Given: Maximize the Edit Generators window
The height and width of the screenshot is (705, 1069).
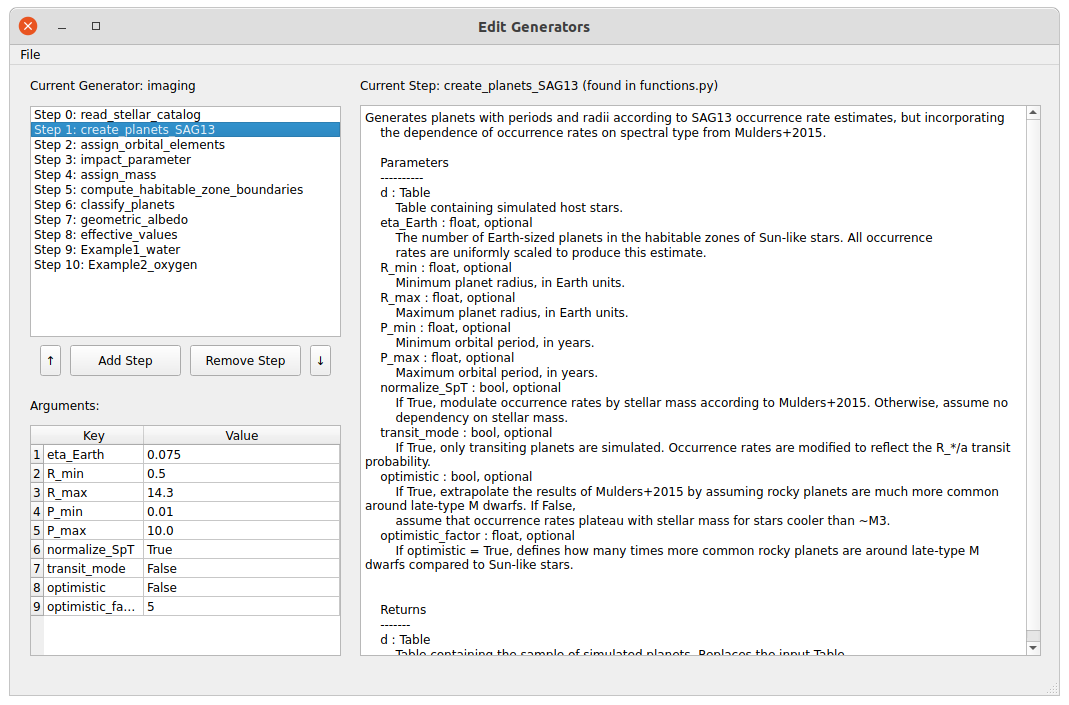Looking at the screenshot, I should coord(96,26).
